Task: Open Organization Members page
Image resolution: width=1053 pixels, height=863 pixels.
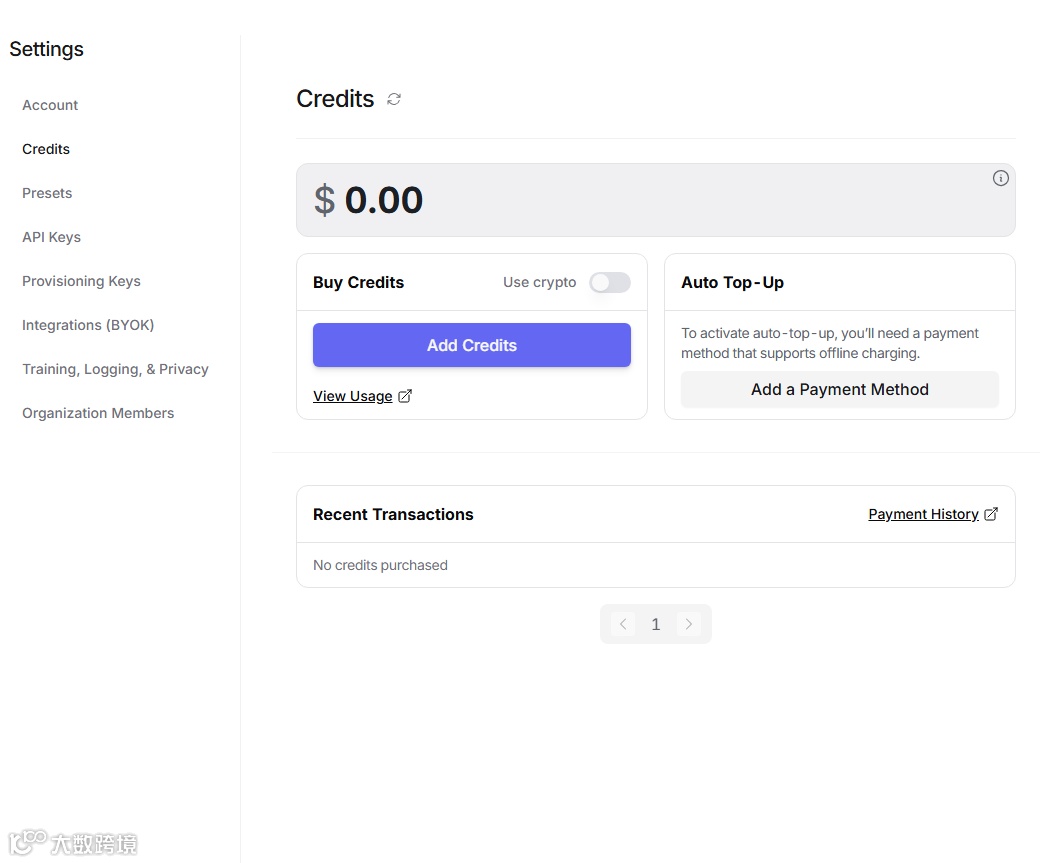Action: pyautogui.click(x=98, y=413)
